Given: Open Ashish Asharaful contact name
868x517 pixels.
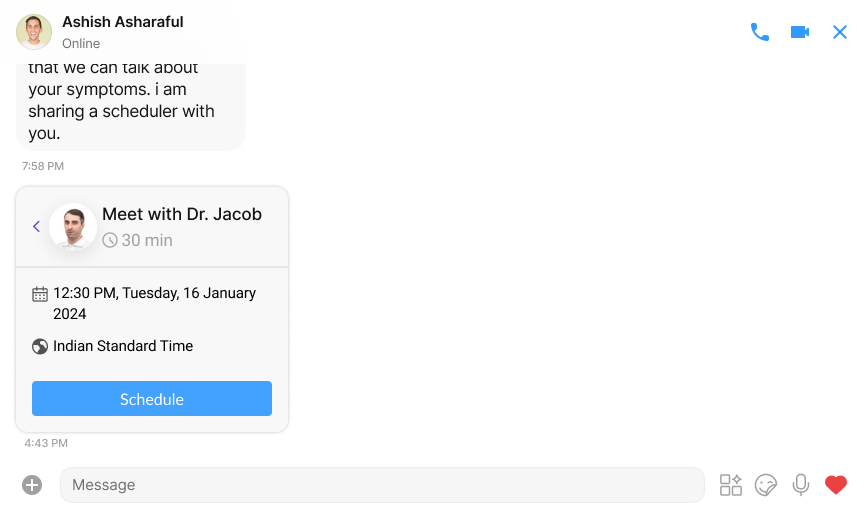Looking at the screenshot, I should point(122,22).
